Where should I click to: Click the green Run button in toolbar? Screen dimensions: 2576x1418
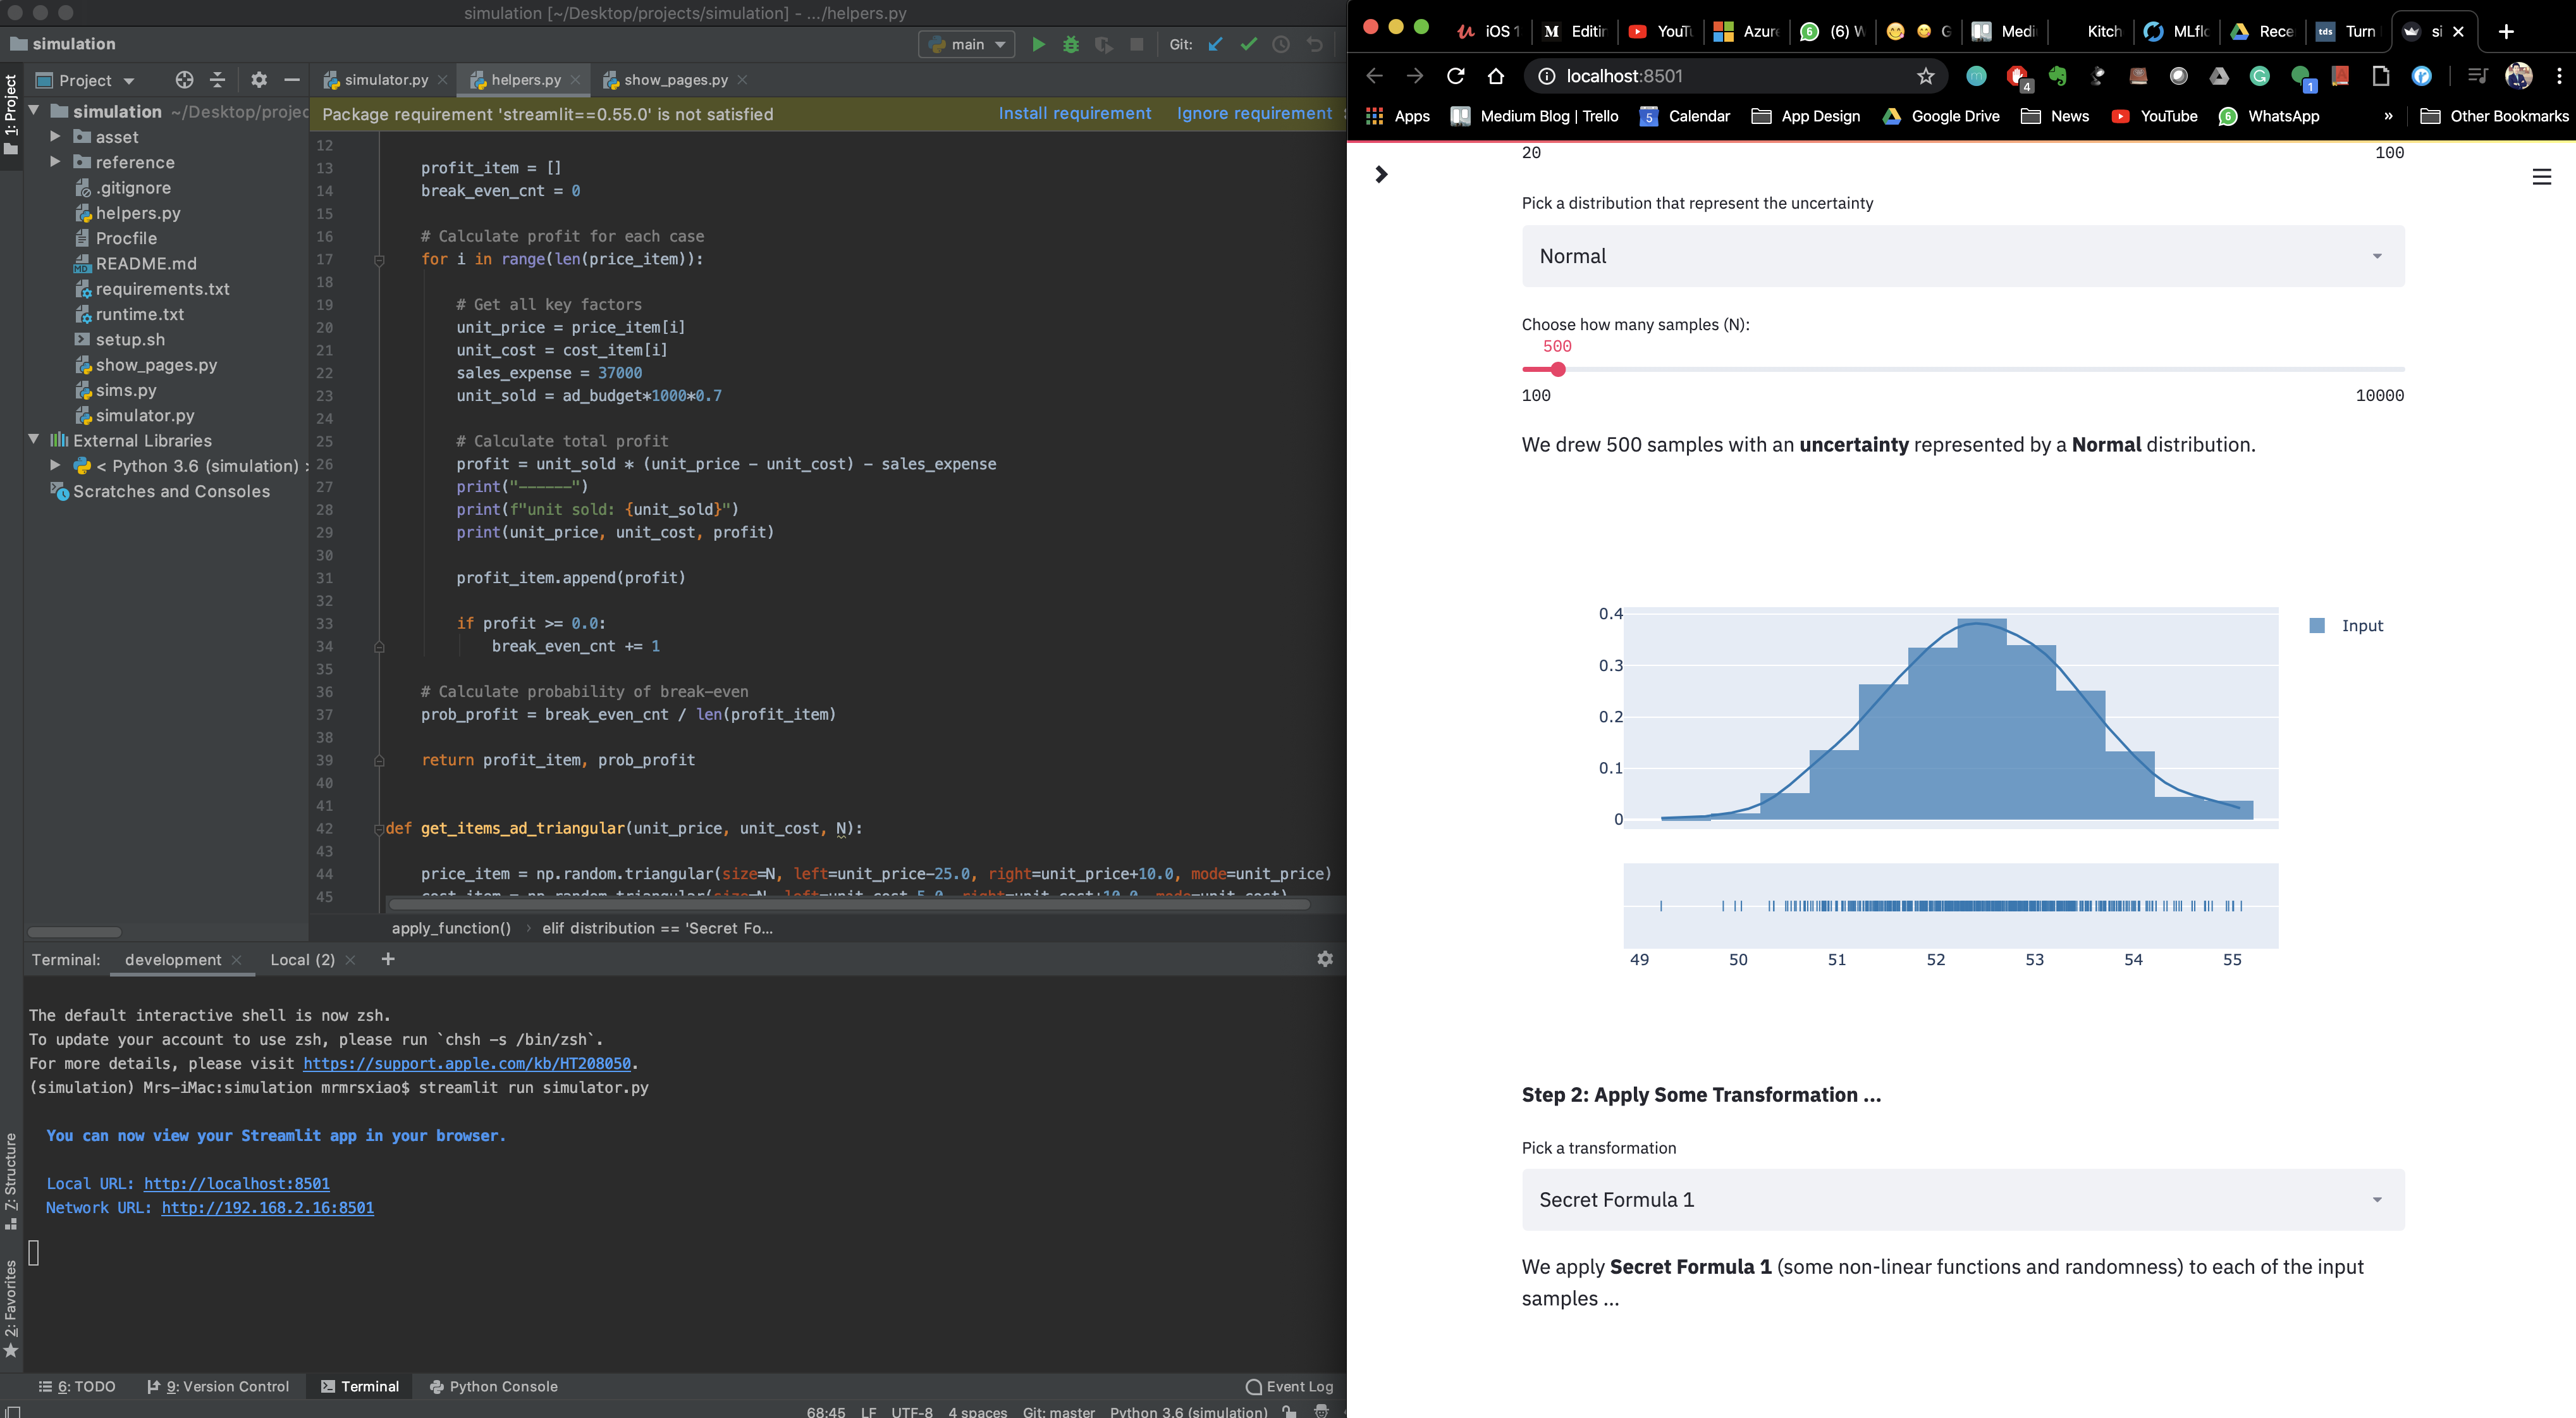(x=1038, y=44)
